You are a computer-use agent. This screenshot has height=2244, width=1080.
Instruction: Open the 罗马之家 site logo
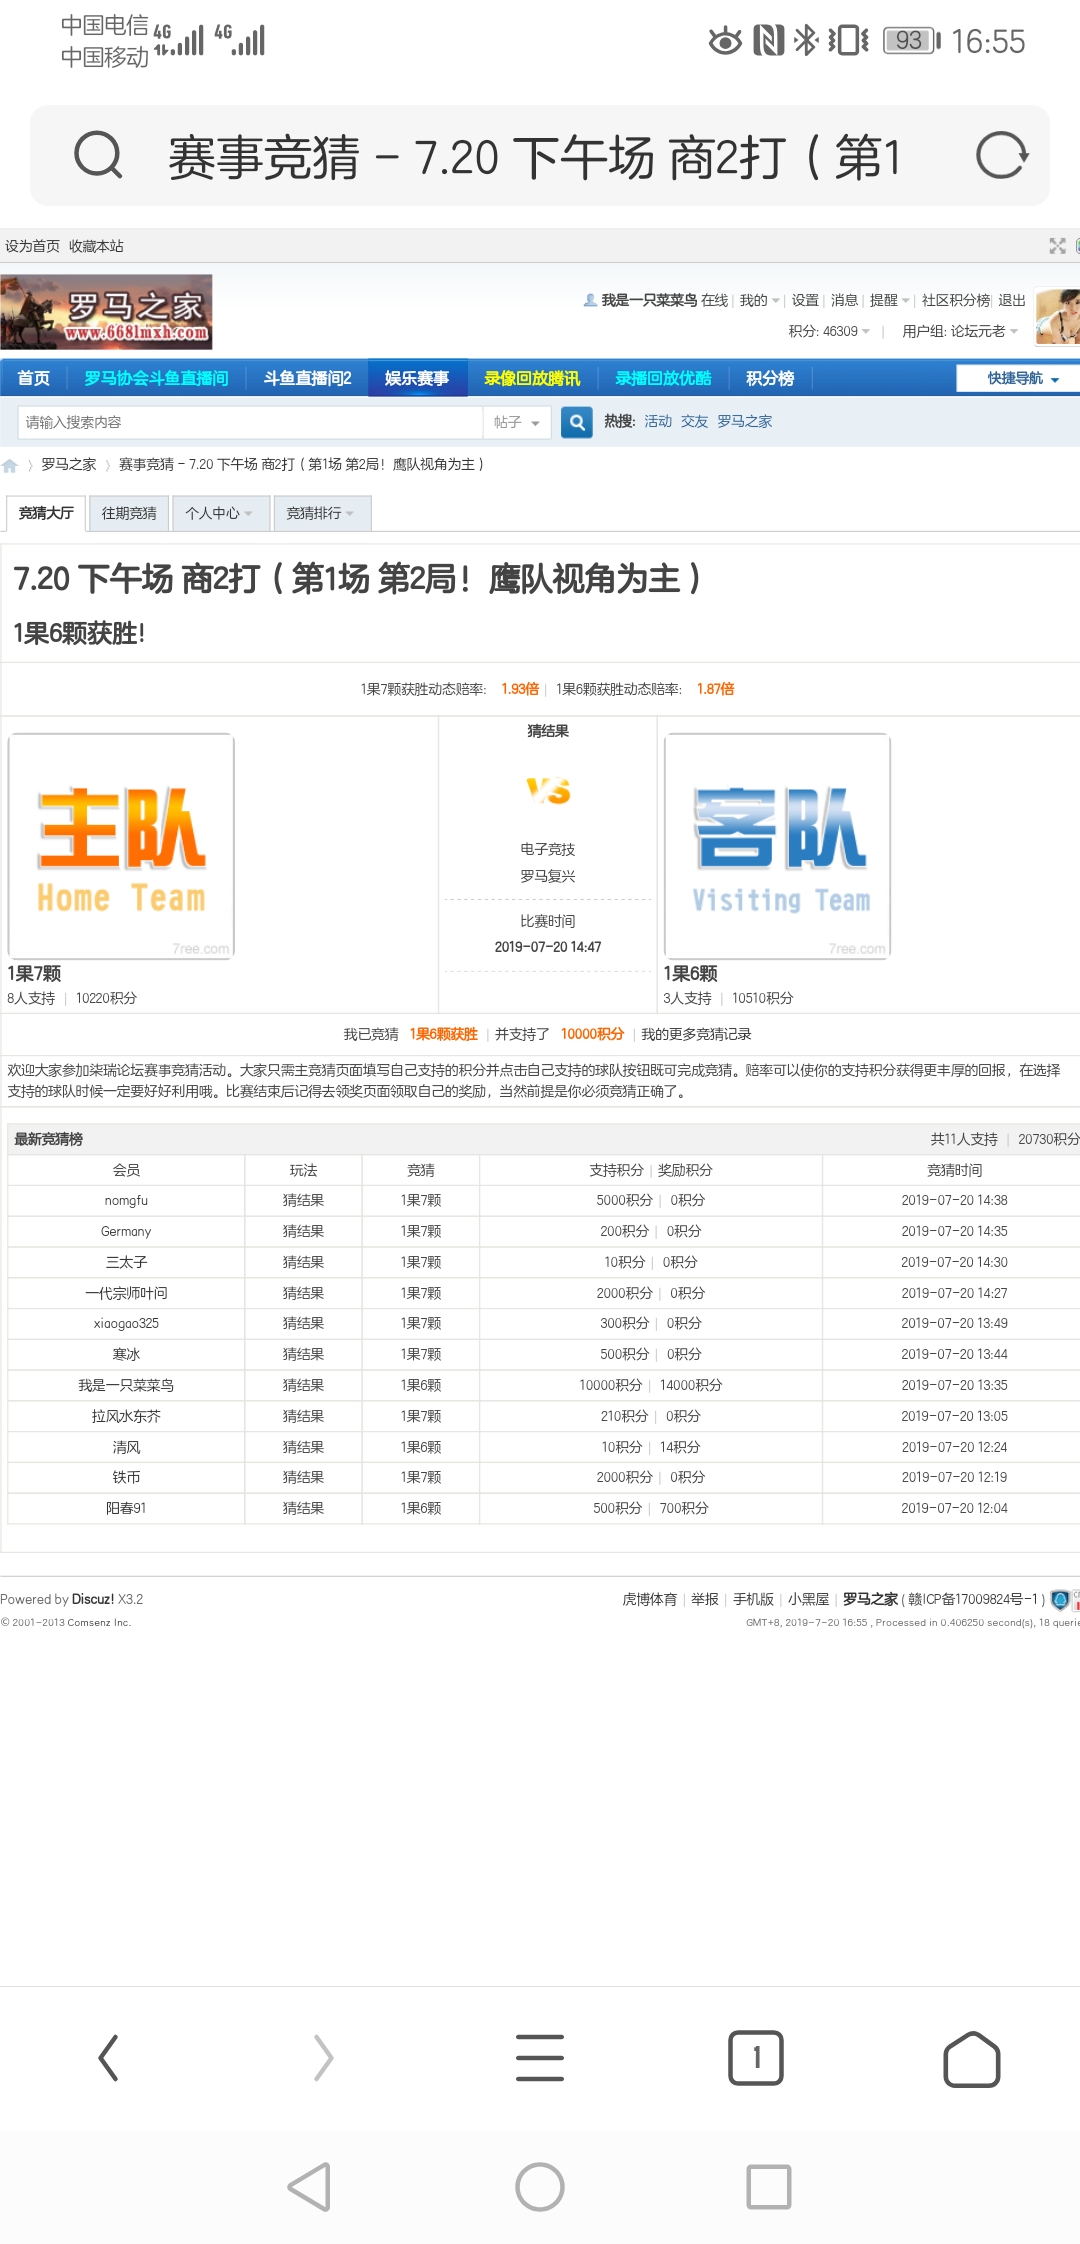[106, 312]
